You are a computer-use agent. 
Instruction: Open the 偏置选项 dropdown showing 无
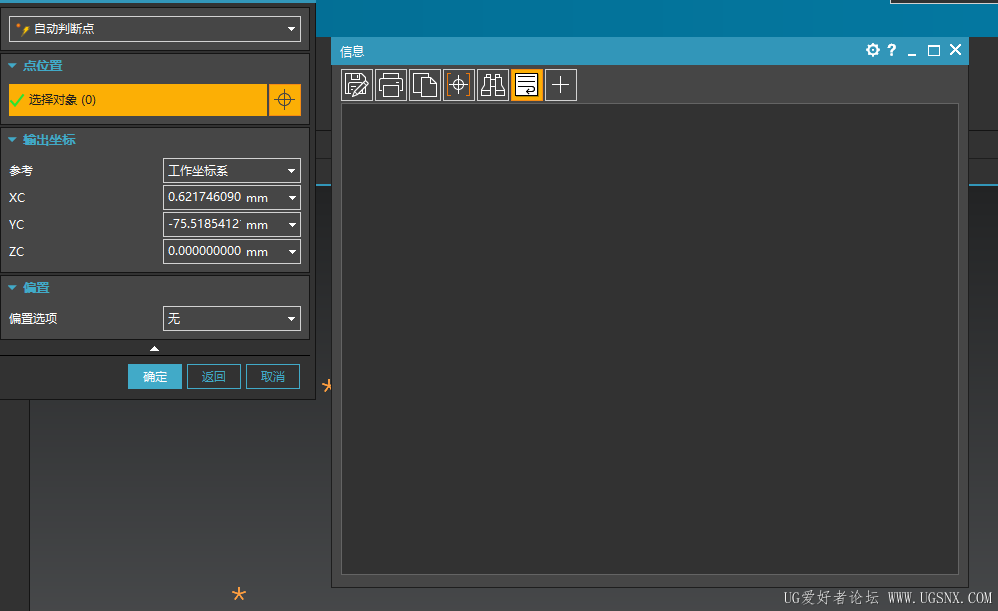(232, 318)
